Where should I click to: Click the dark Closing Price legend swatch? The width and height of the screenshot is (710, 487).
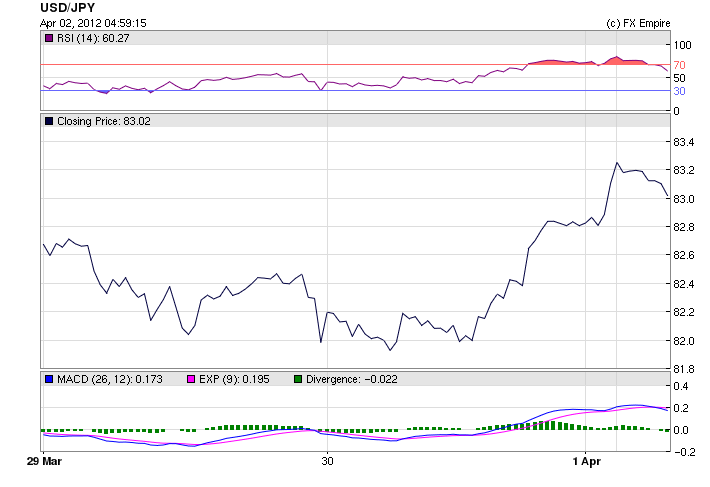(x=49, y=121)
